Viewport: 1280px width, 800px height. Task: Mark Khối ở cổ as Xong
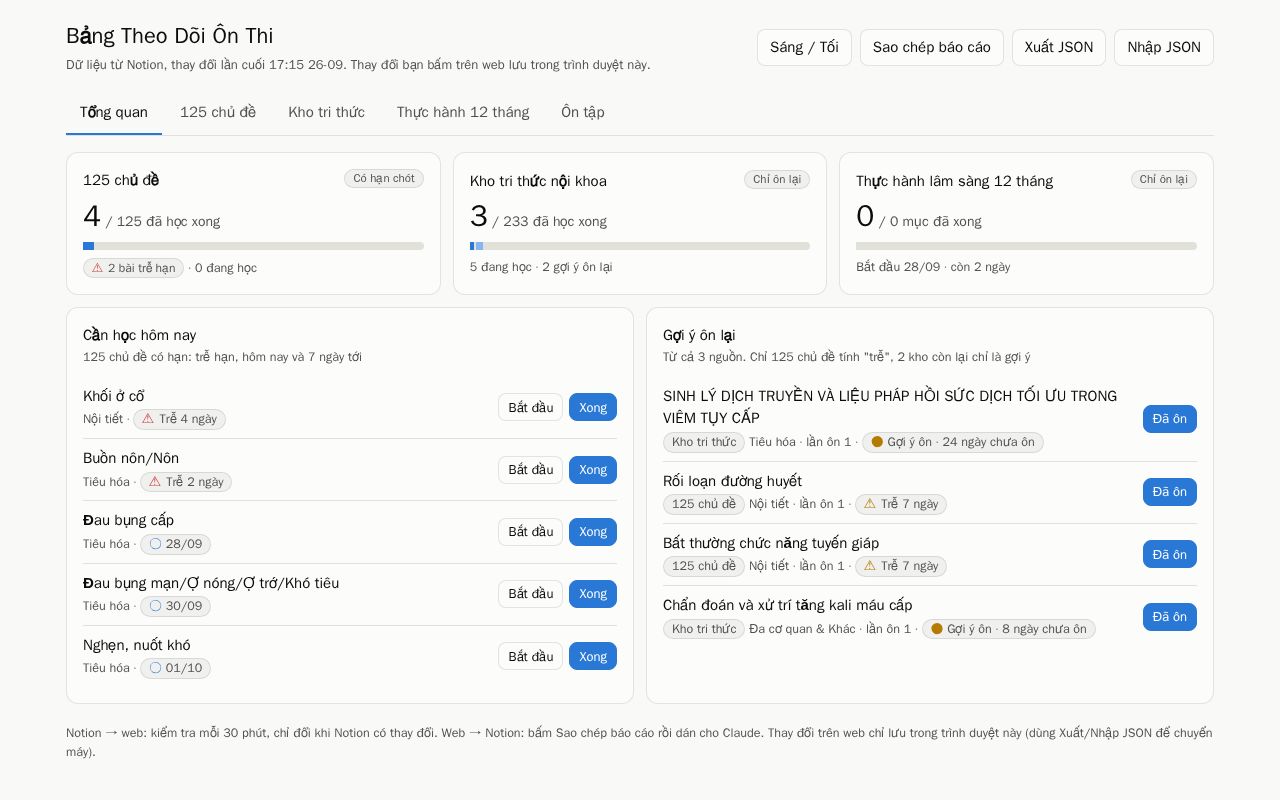(x=593, y=407)
